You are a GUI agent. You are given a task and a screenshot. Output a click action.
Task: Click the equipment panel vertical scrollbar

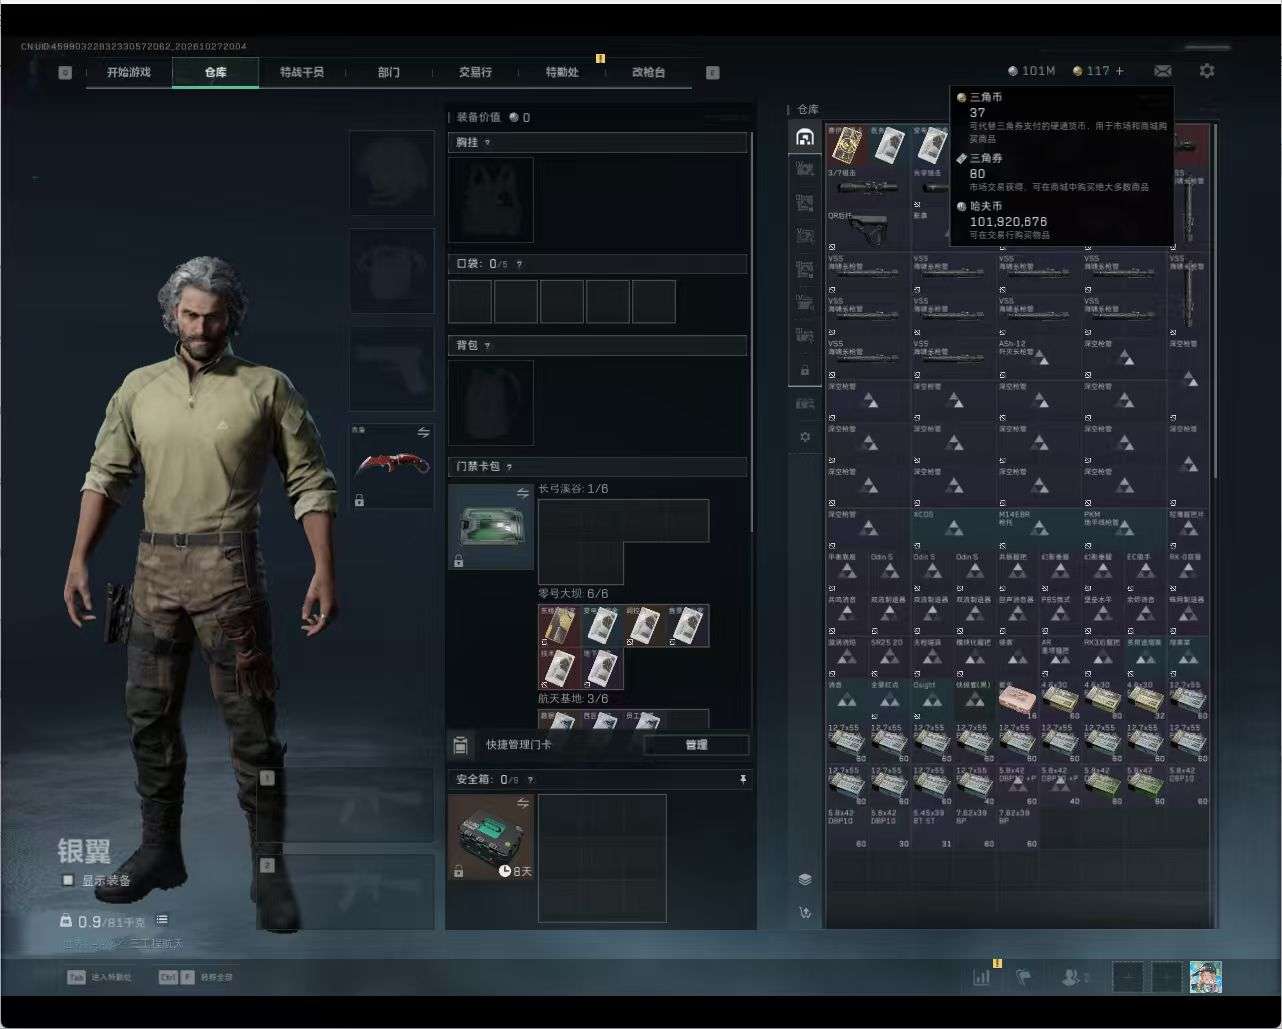tap(752, 330)
